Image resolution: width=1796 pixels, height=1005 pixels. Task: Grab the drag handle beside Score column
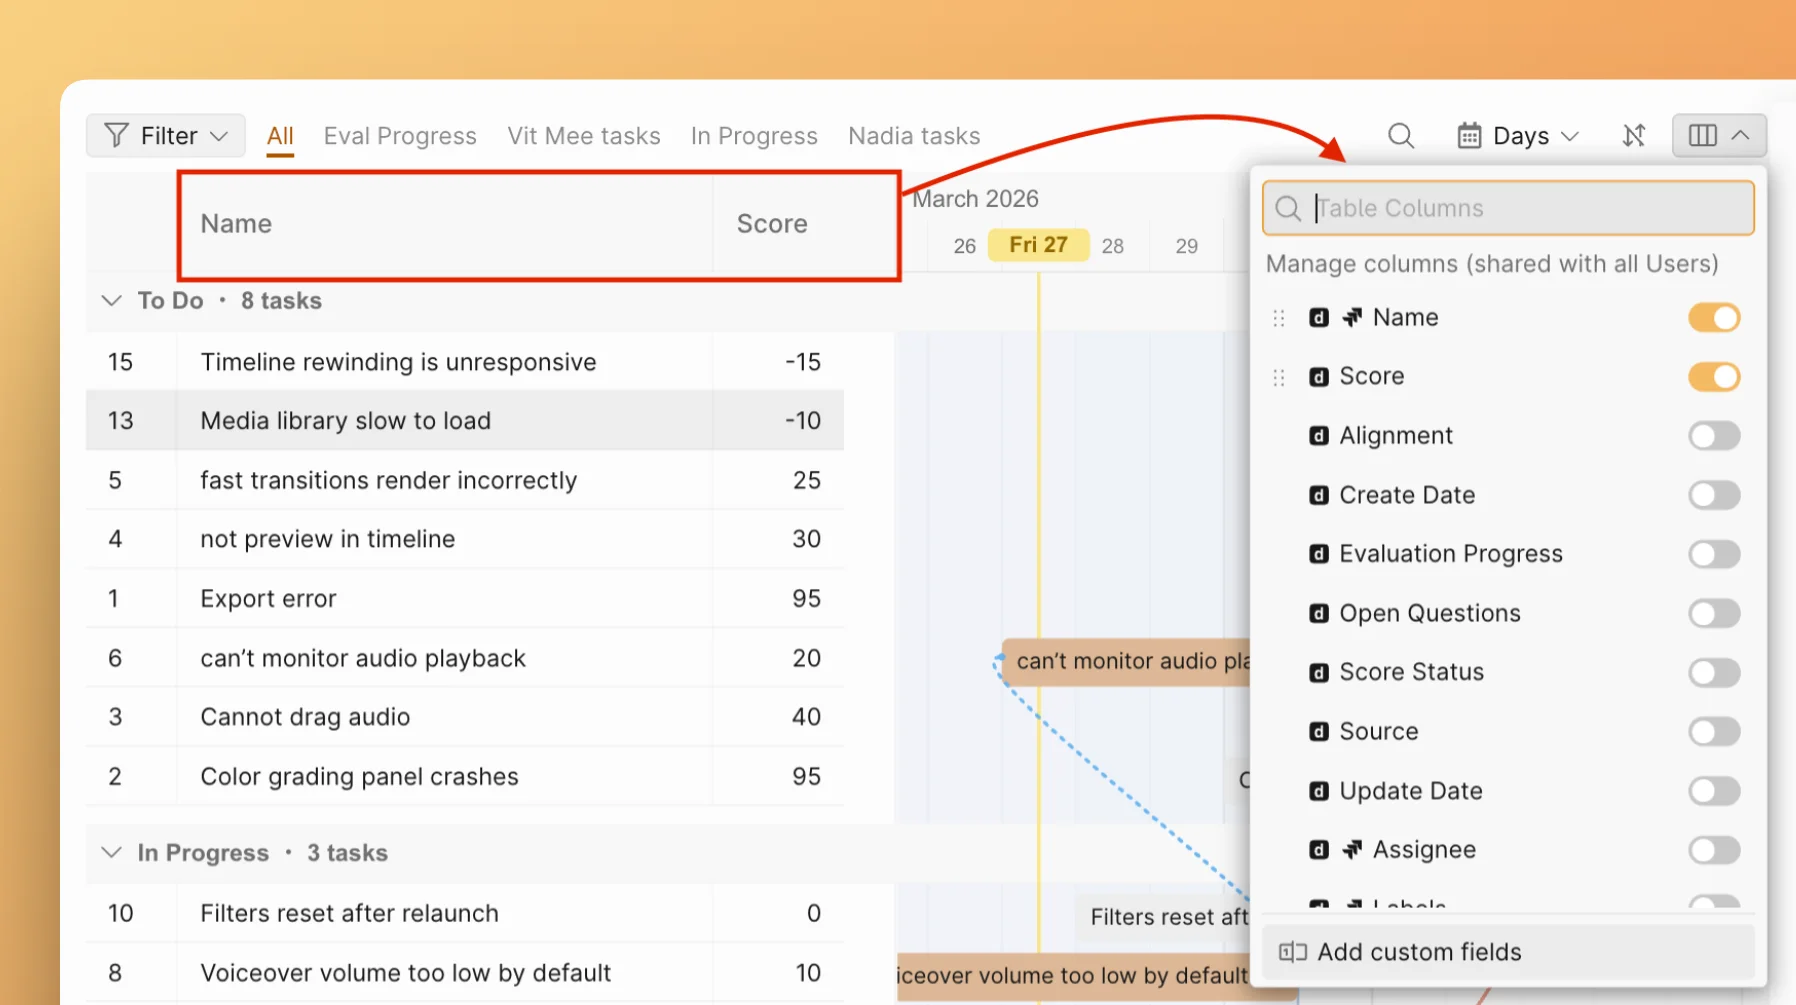coord(1278,377)
